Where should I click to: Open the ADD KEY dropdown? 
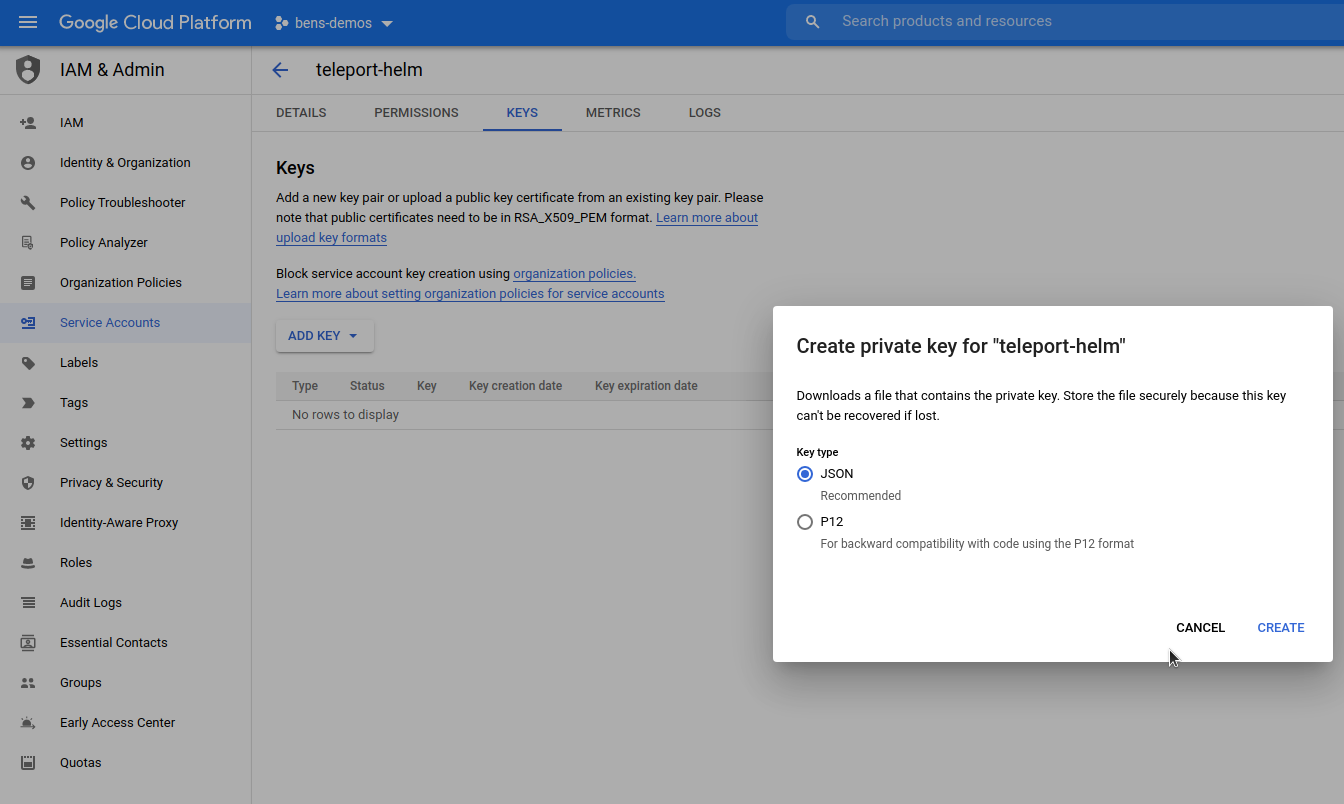pyautogui.click(x=324, y=336)
